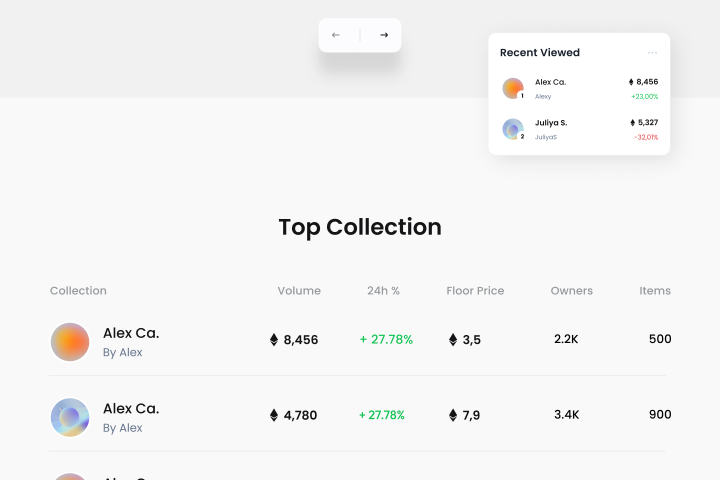Click the 2.2K owners value
This screenshot has width=720, height=480.
click(x=566, y=339)
